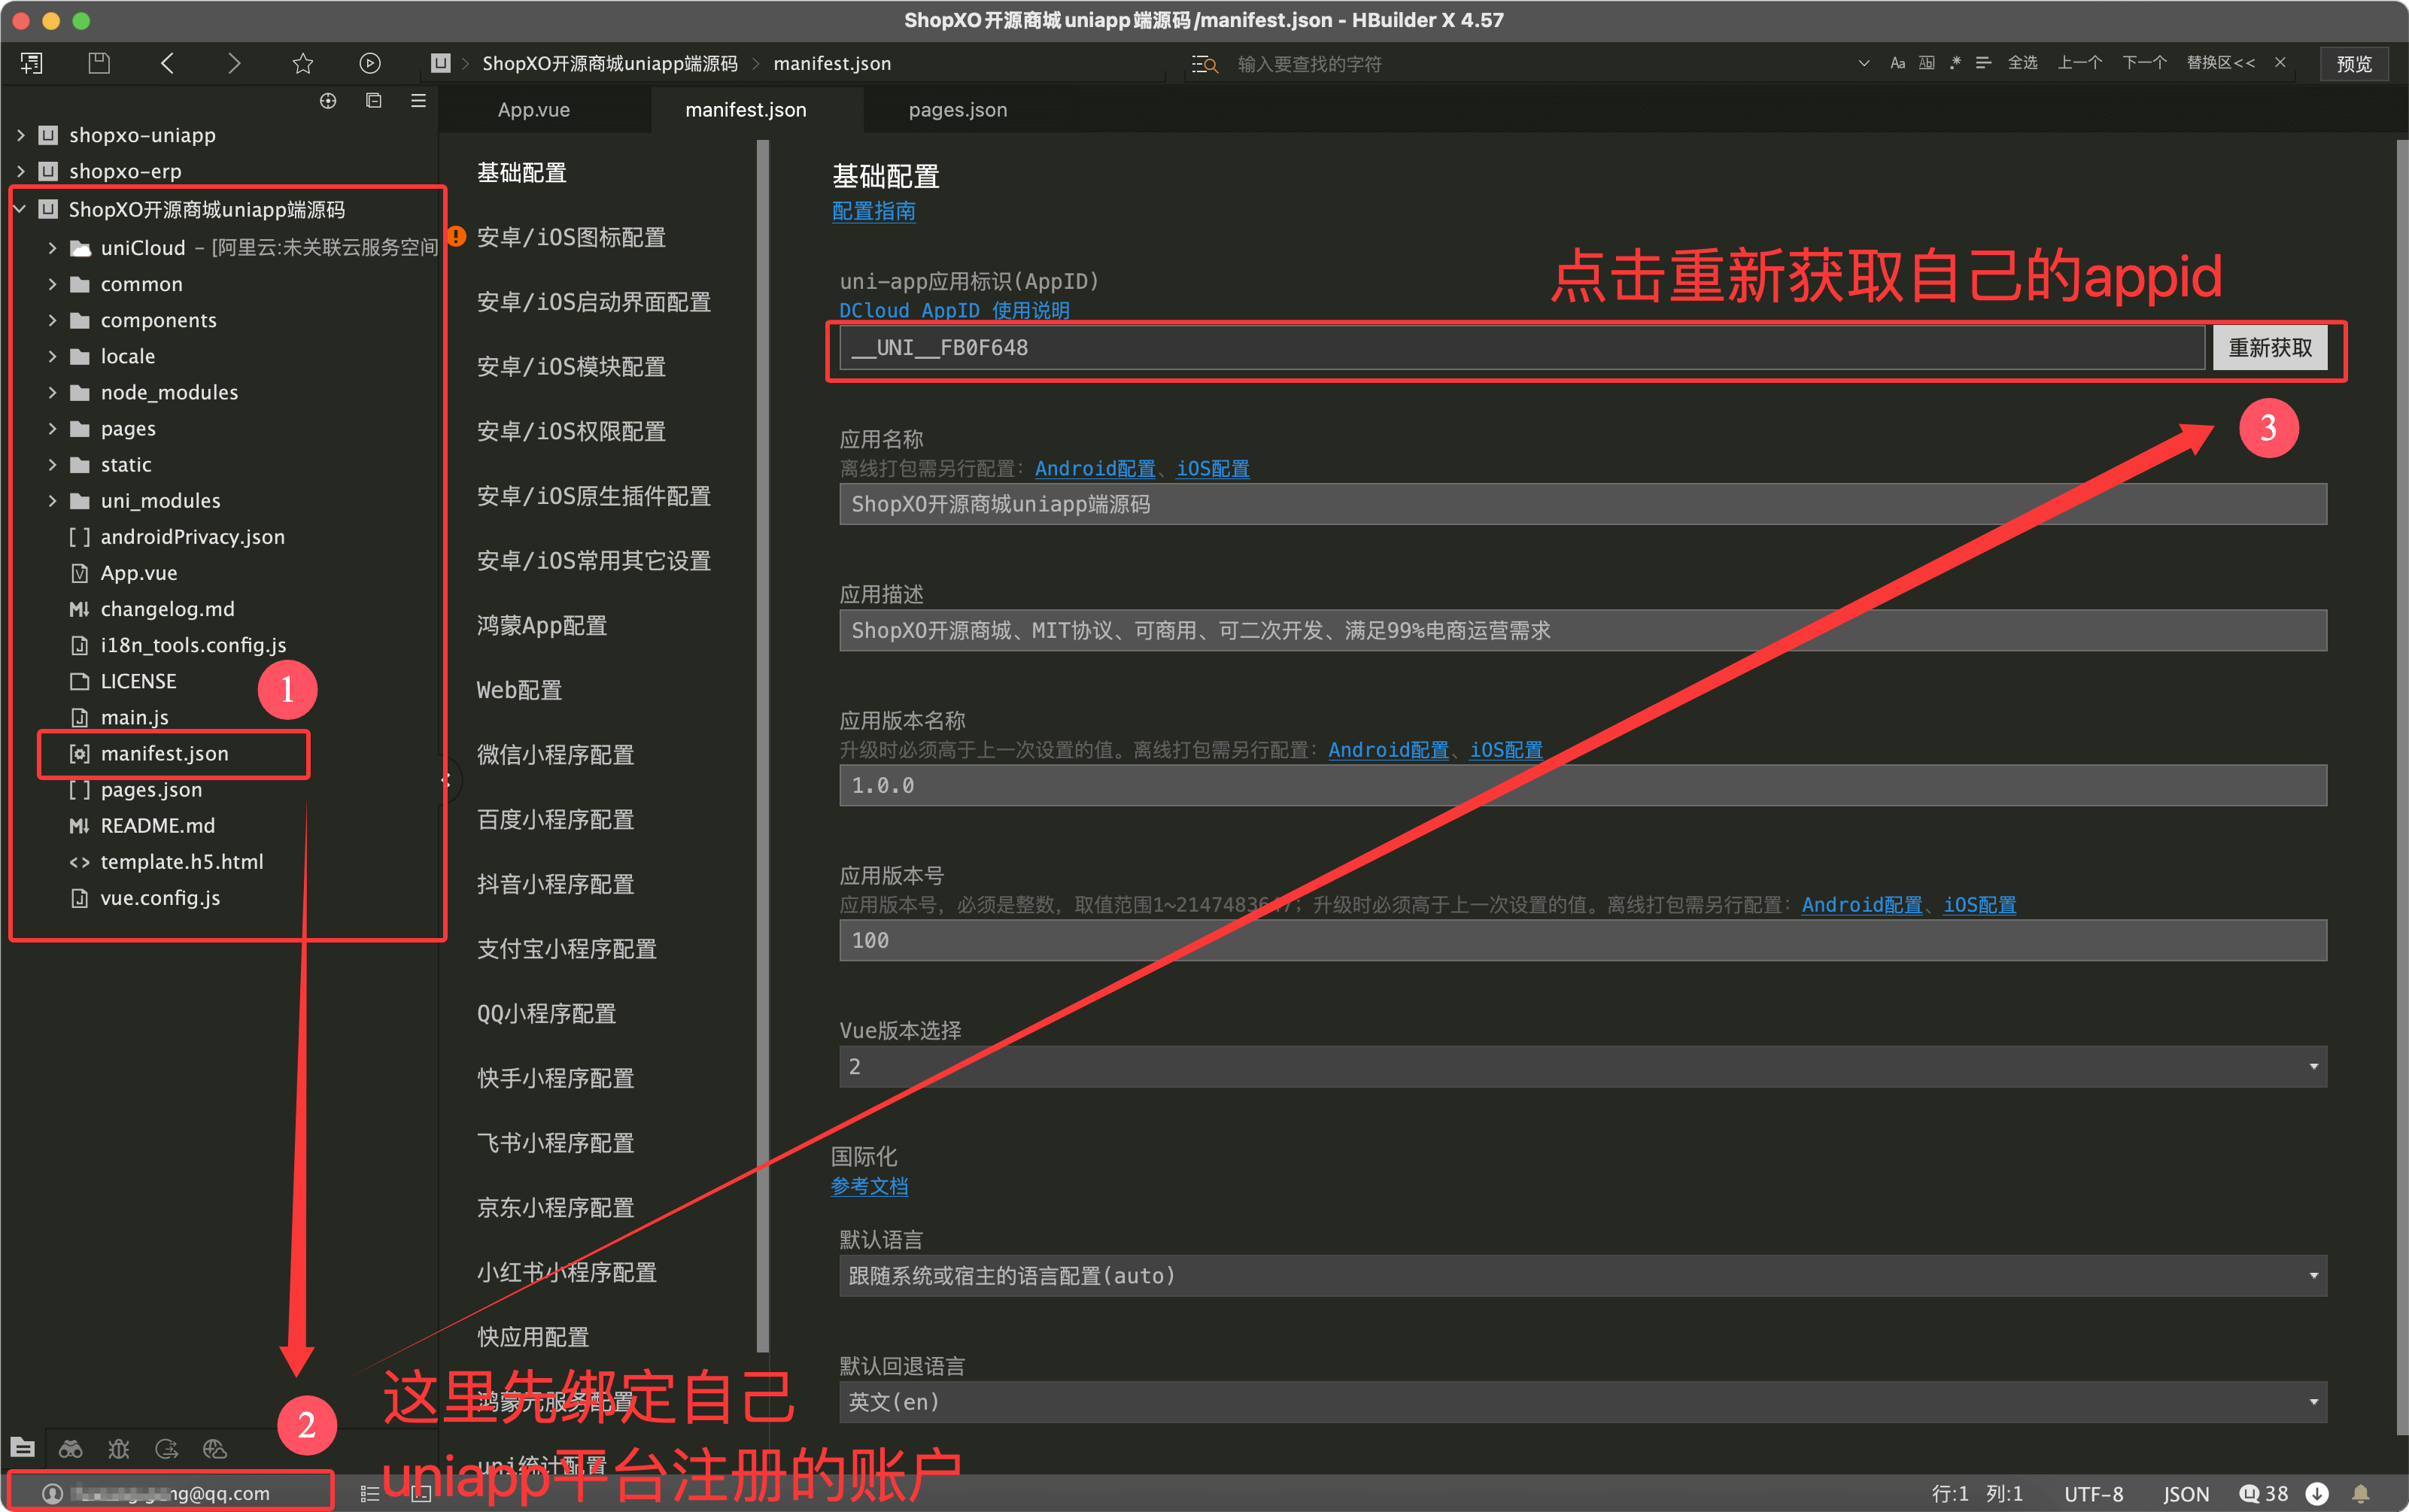
Task: Open the 默认语言 dropdown
Action: (1582, 1276)
